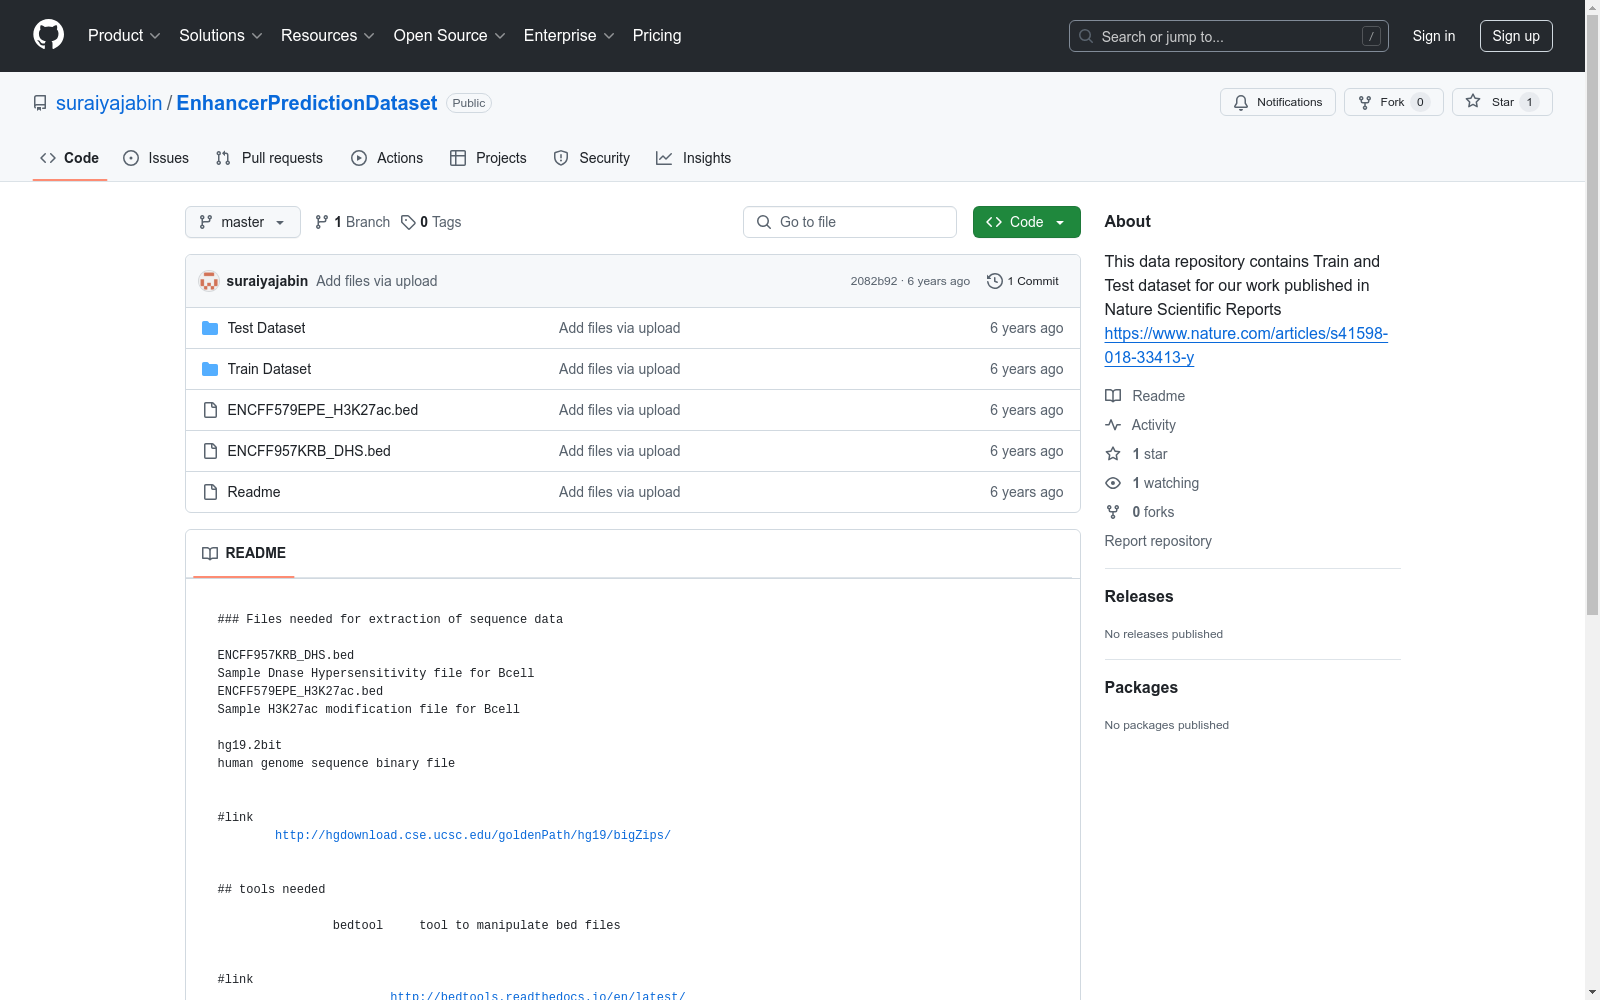The image size is (1600, 1000).
Task: Open commit hash 2082b92
Action: point(874,281)
